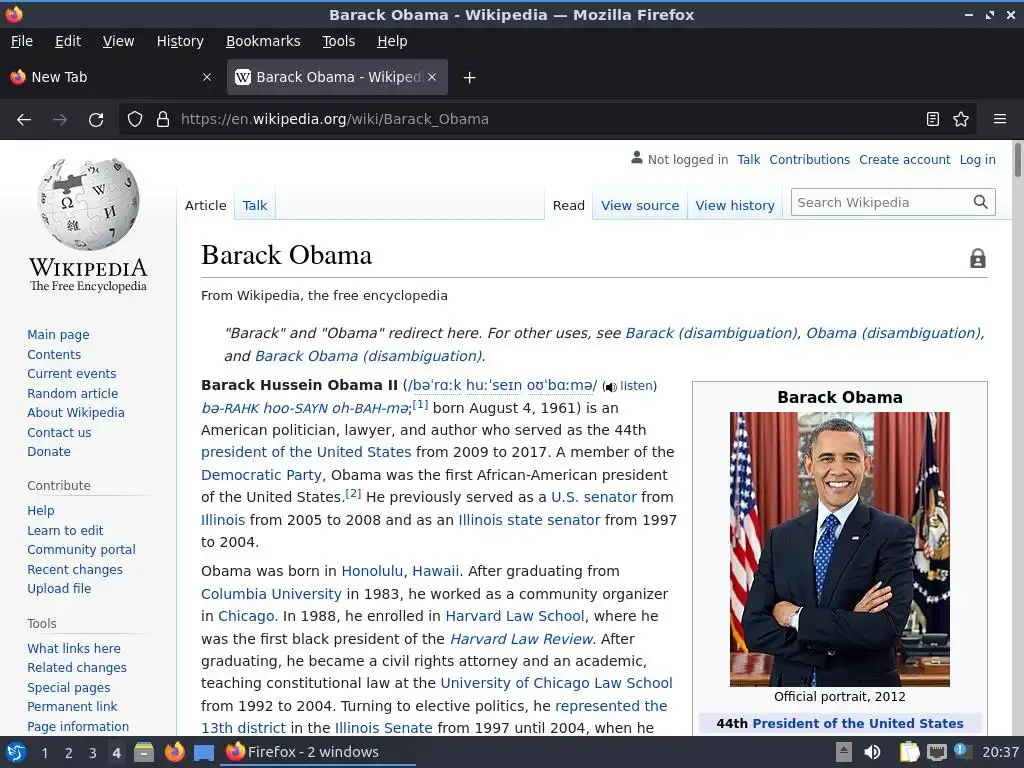This screenshot has width=1024, height=768.
Task: Open file manager from the taskbar
Action: click(144, 752)
